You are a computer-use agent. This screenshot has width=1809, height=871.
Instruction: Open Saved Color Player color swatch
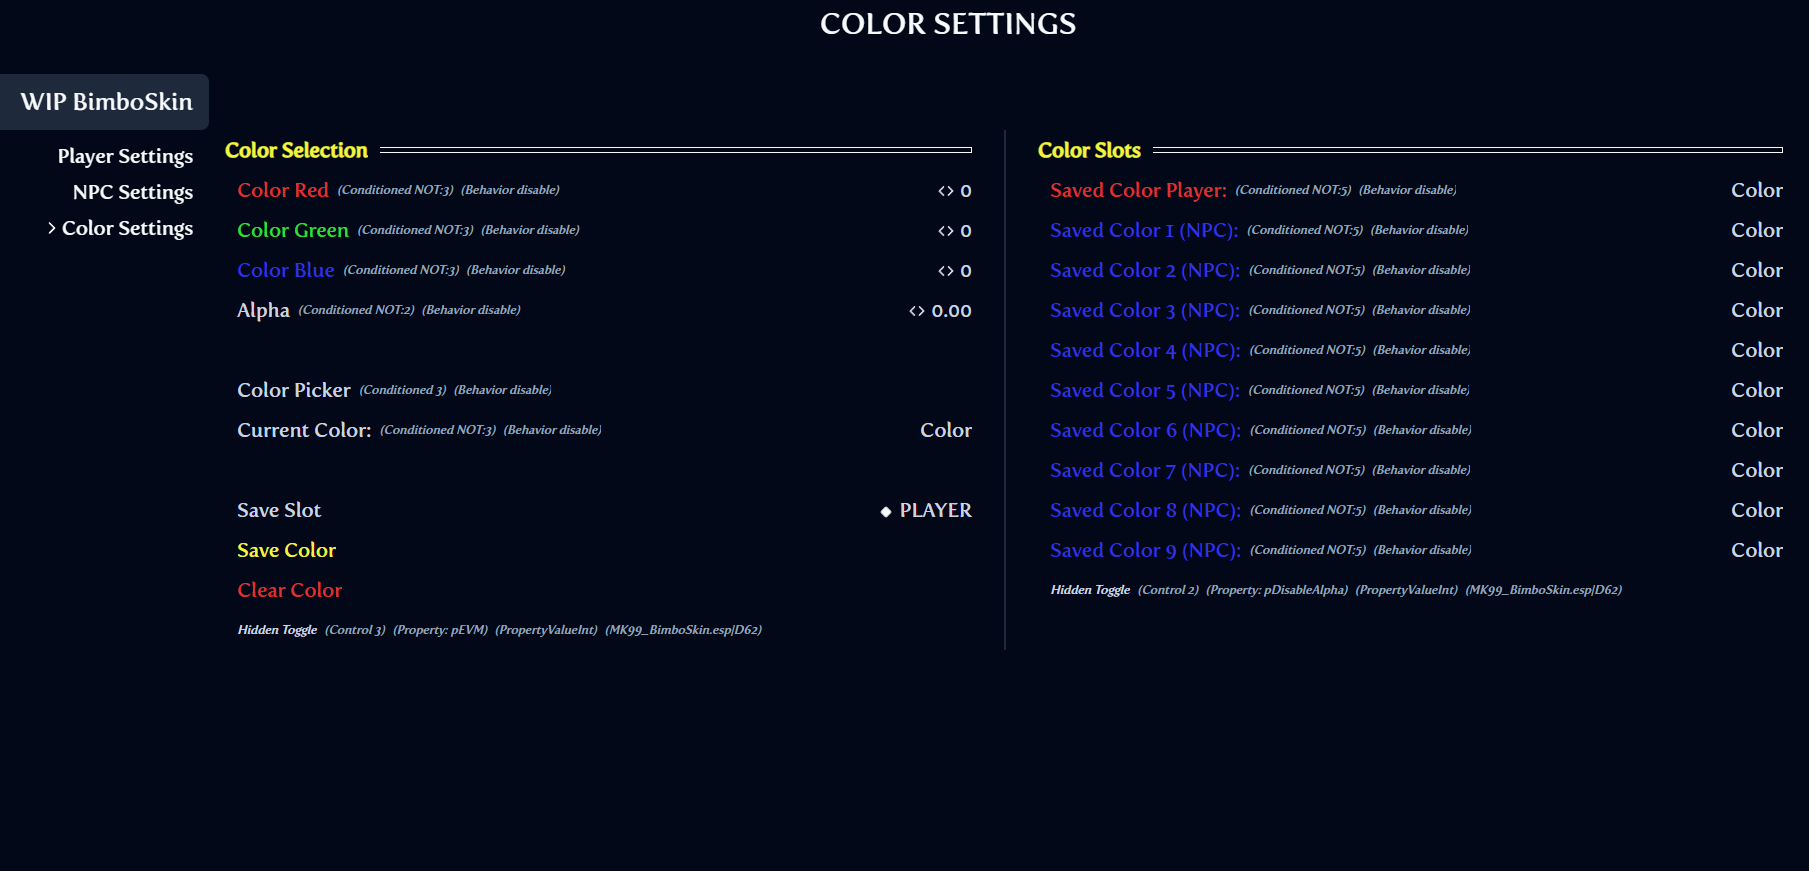[x=1757, y=190]
